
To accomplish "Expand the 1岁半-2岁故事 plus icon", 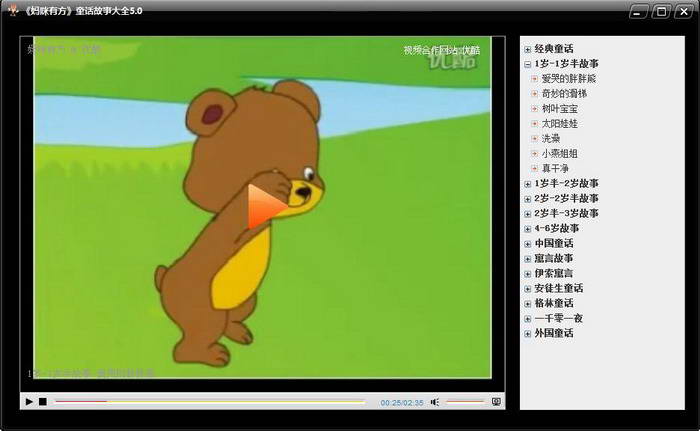I will click(x=527, y=184).
